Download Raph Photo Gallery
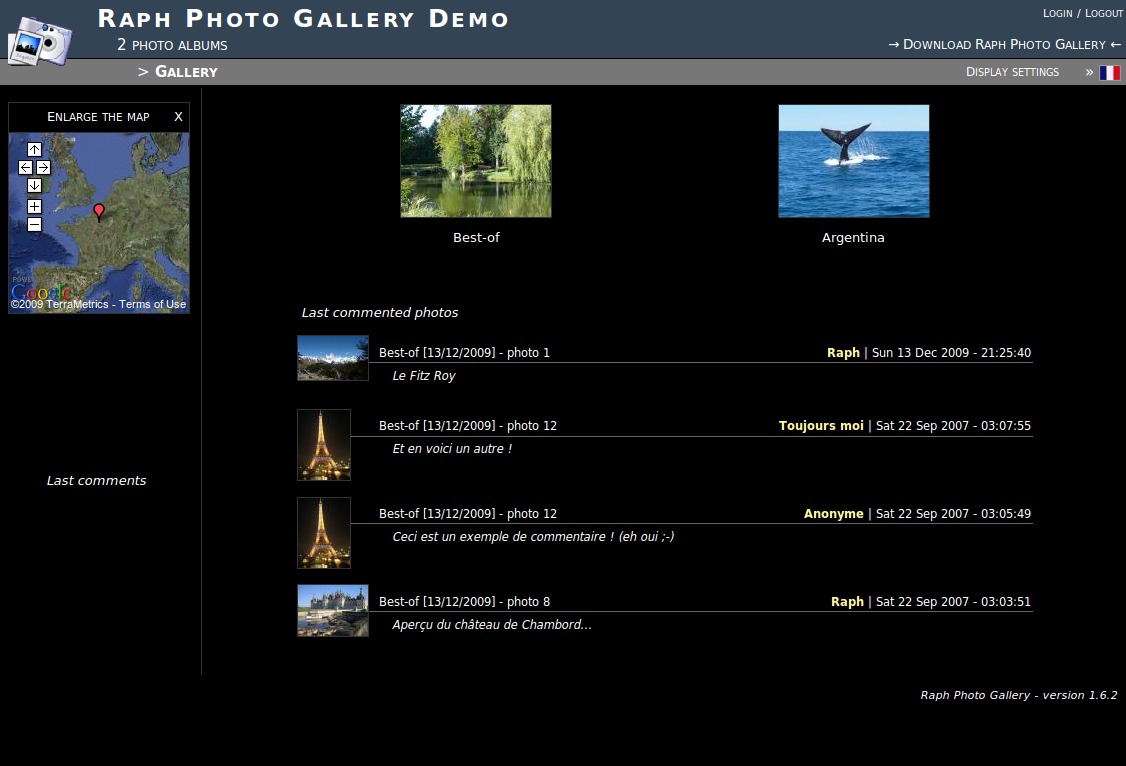 [x=1004, y=44]
